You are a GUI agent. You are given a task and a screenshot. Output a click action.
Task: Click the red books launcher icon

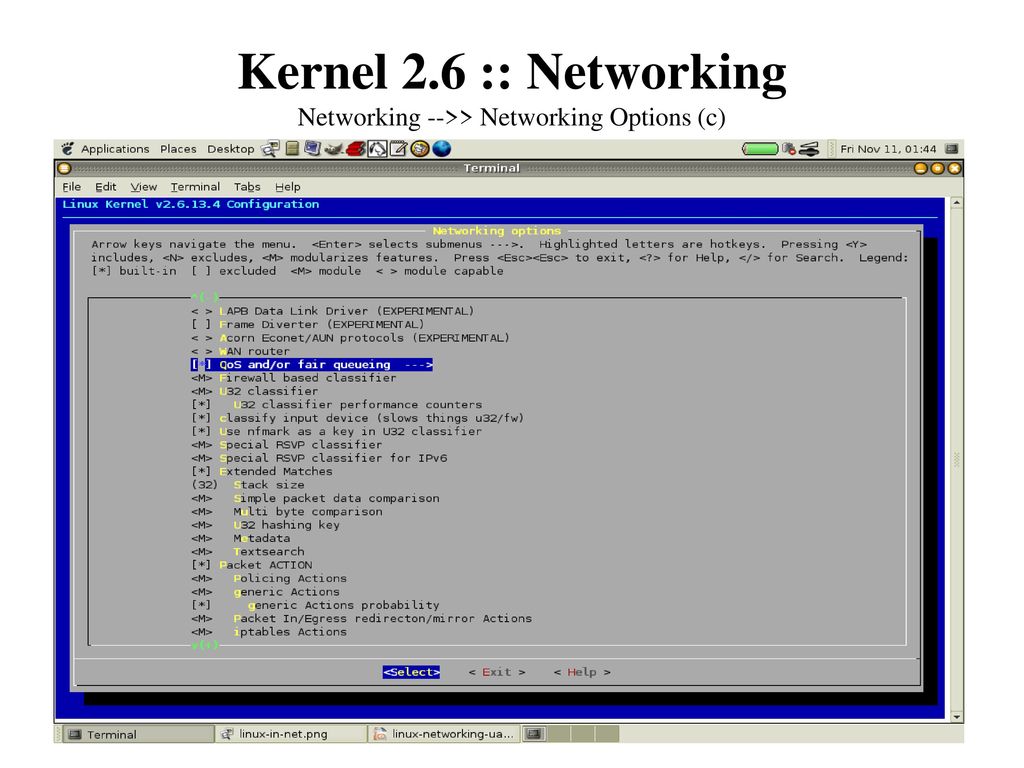pos(356,149)
